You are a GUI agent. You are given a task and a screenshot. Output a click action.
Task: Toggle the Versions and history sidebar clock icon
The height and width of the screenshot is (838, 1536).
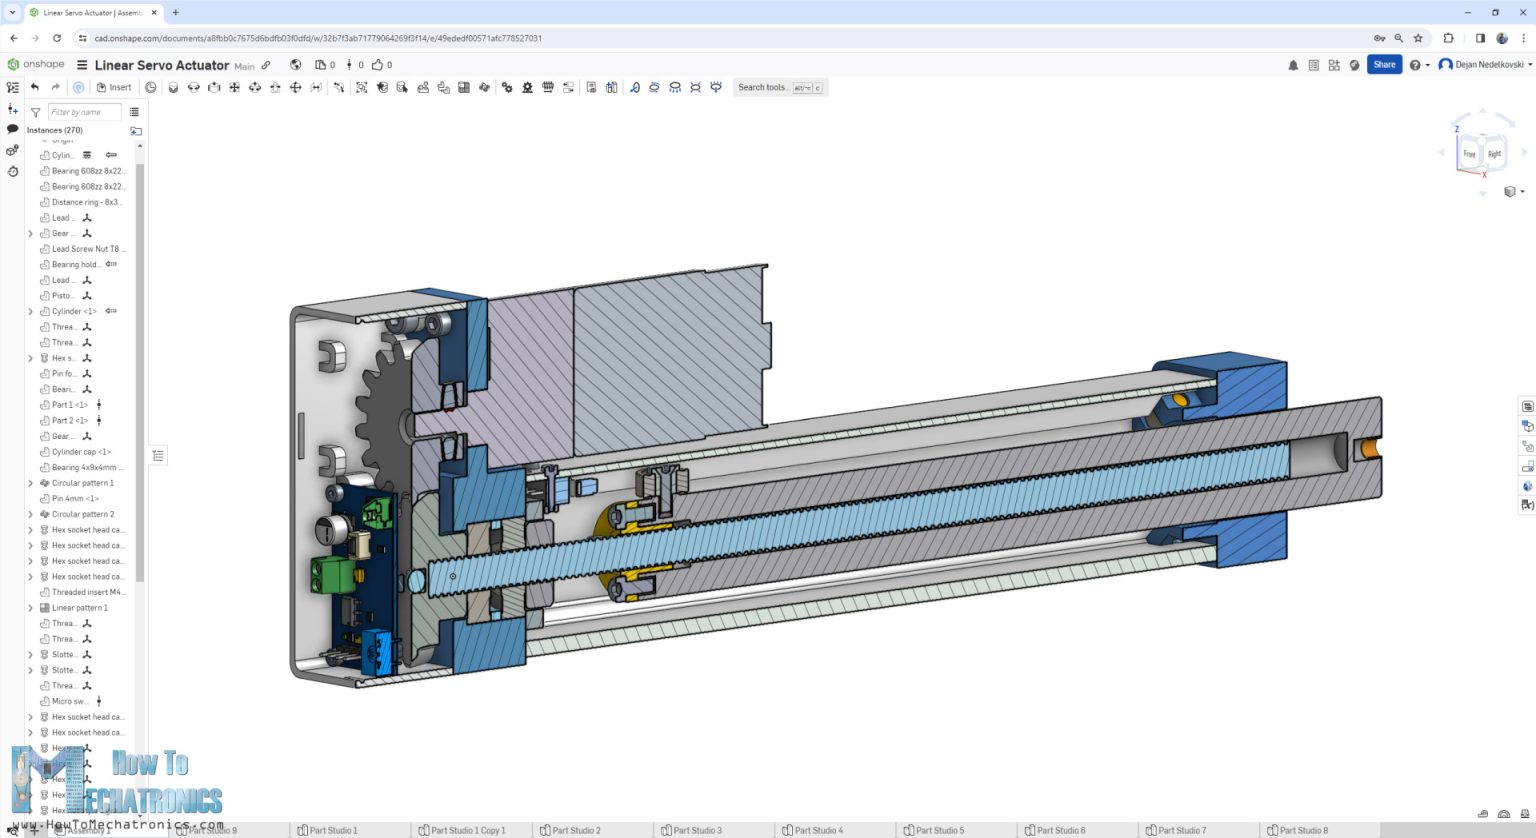11,172
